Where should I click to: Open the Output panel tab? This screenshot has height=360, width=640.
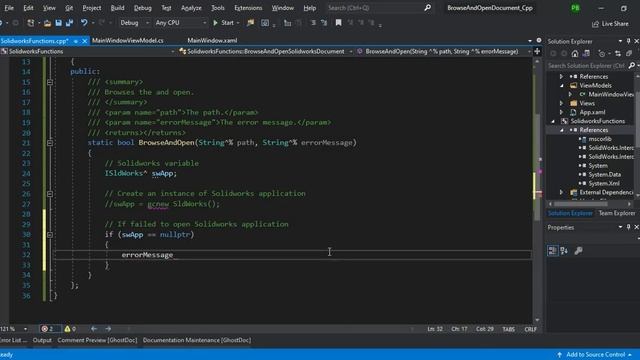tap(42, 340)
